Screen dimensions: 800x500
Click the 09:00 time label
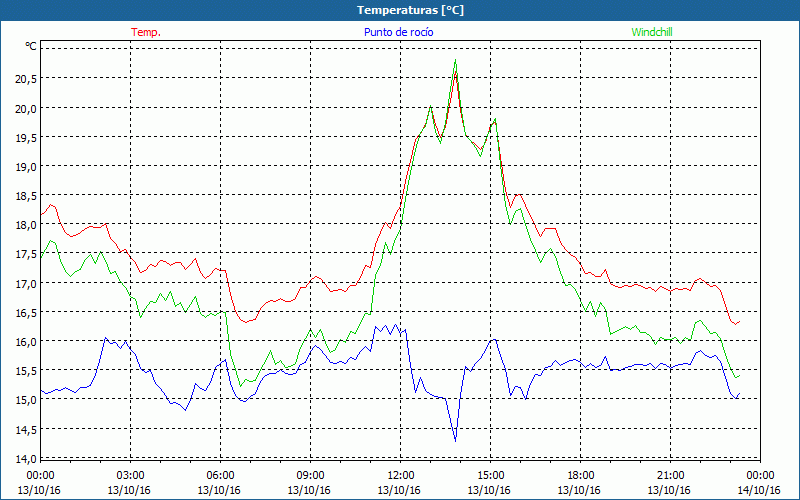click(x=310, y=476)
